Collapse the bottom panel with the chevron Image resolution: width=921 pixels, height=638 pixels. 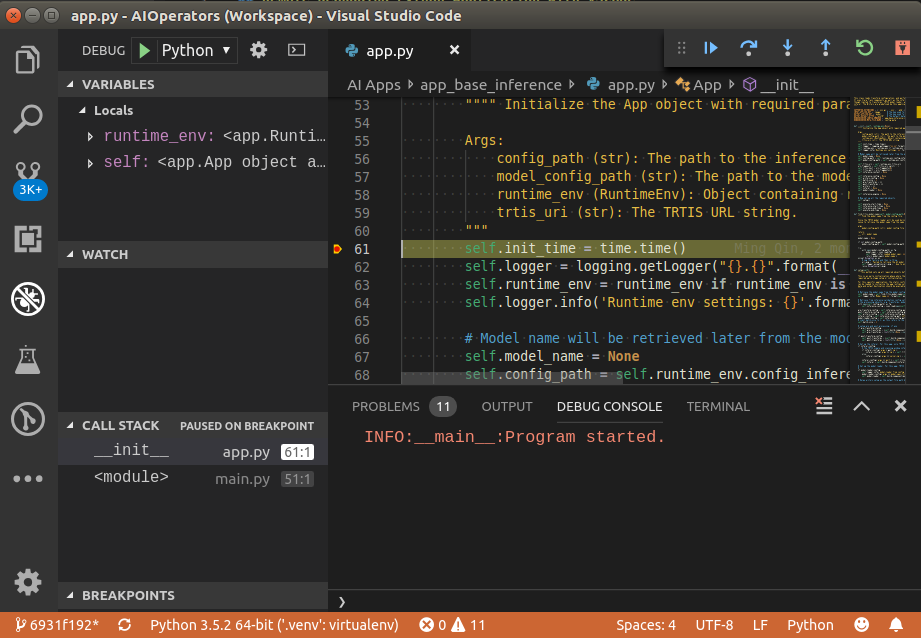point(861,406)
